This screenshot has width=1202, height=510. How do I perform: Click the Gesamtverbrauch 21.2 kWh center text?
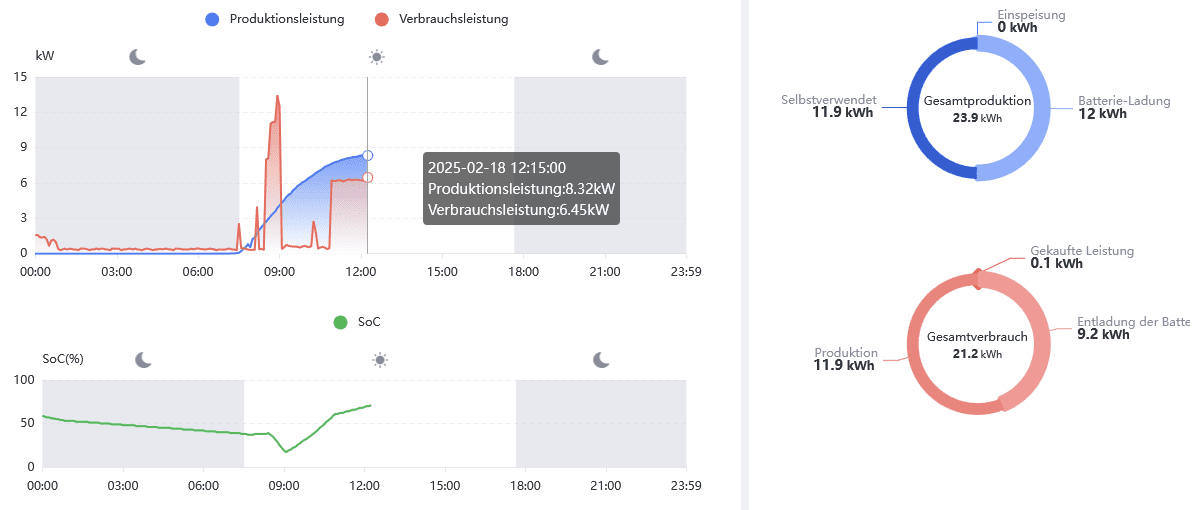(x=977, y=344)
